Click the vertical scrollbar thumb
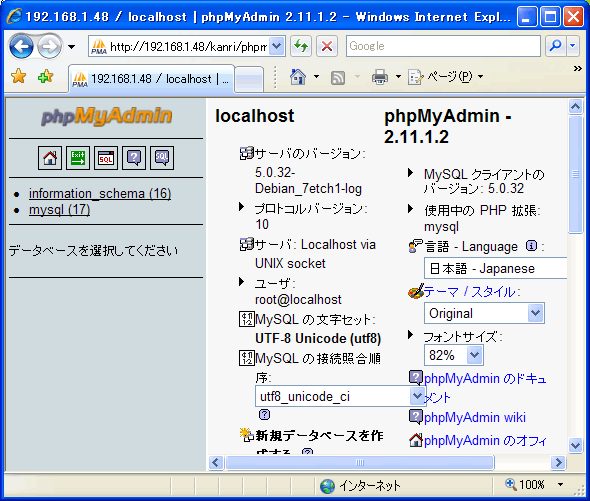 pos(575,175)
